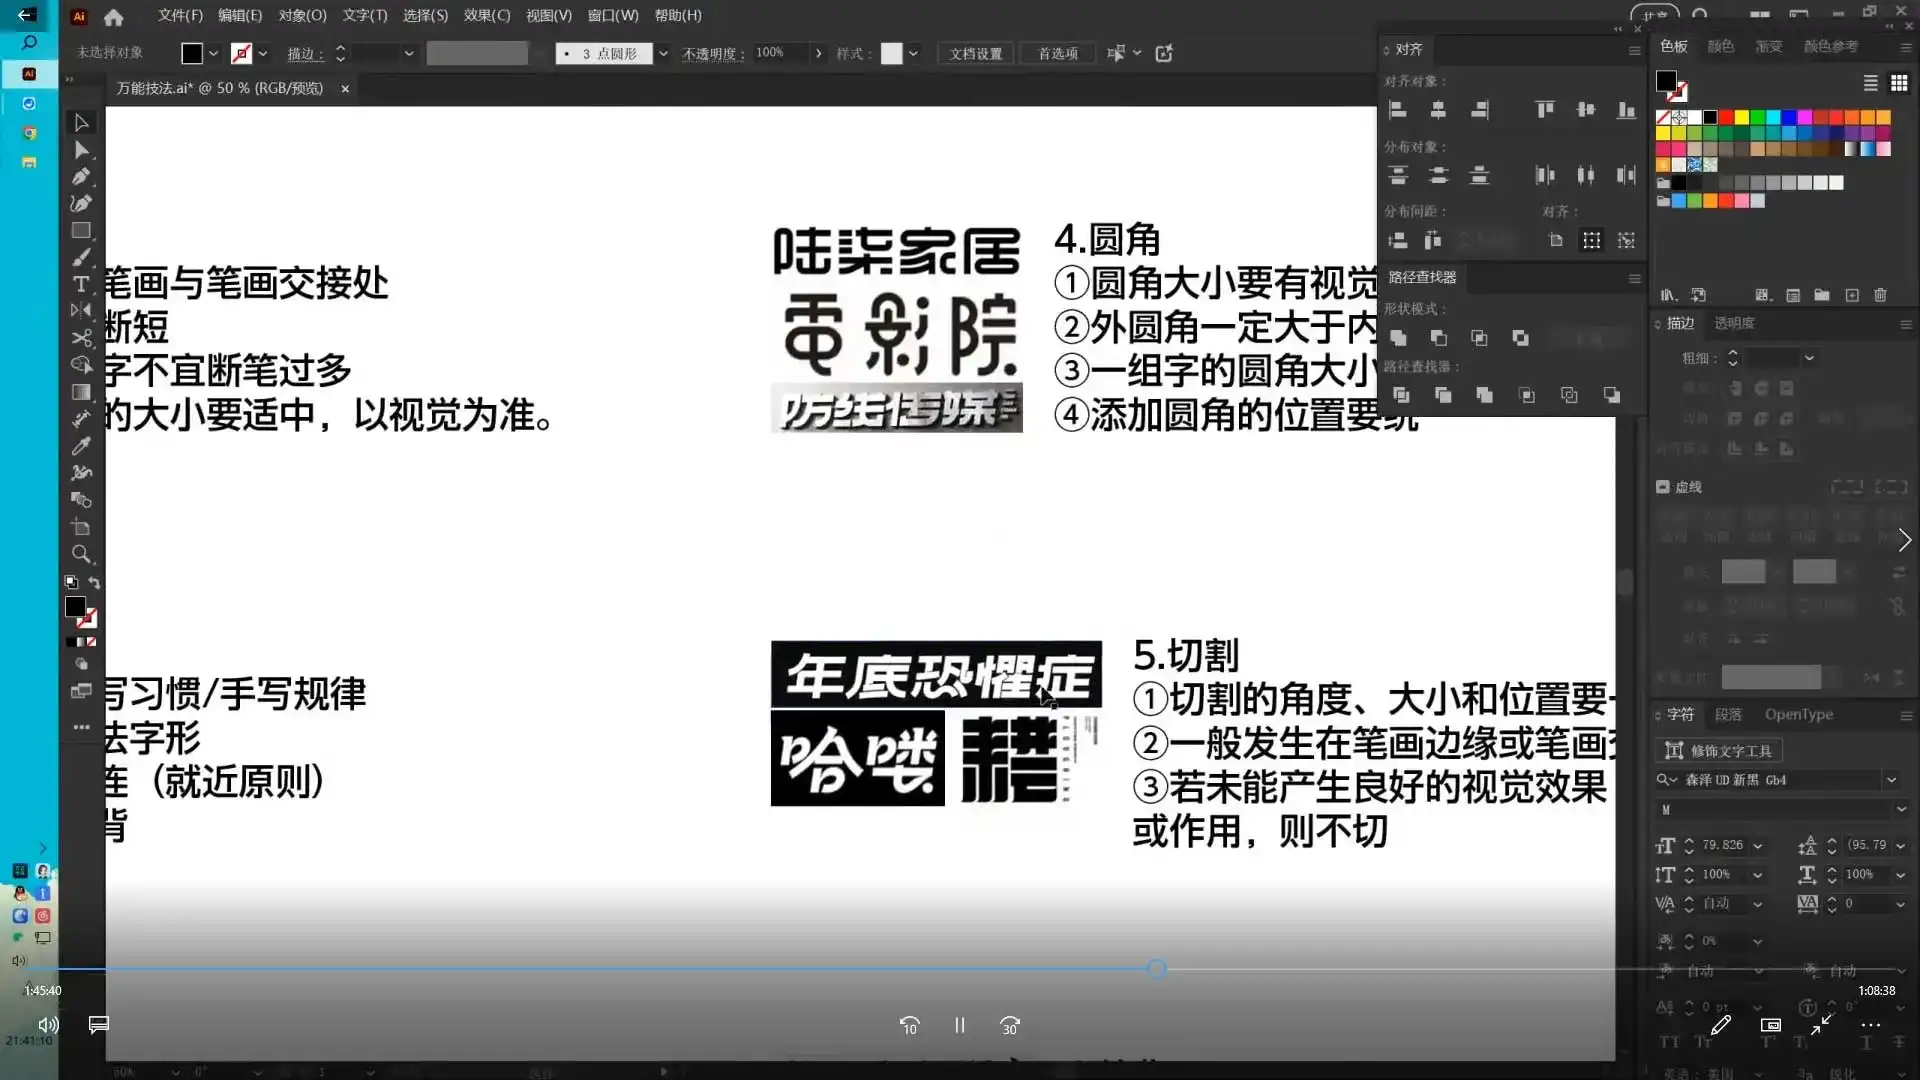Select the Selection tool
This screenshot has width=1920, height=1080.
point(82,121)
